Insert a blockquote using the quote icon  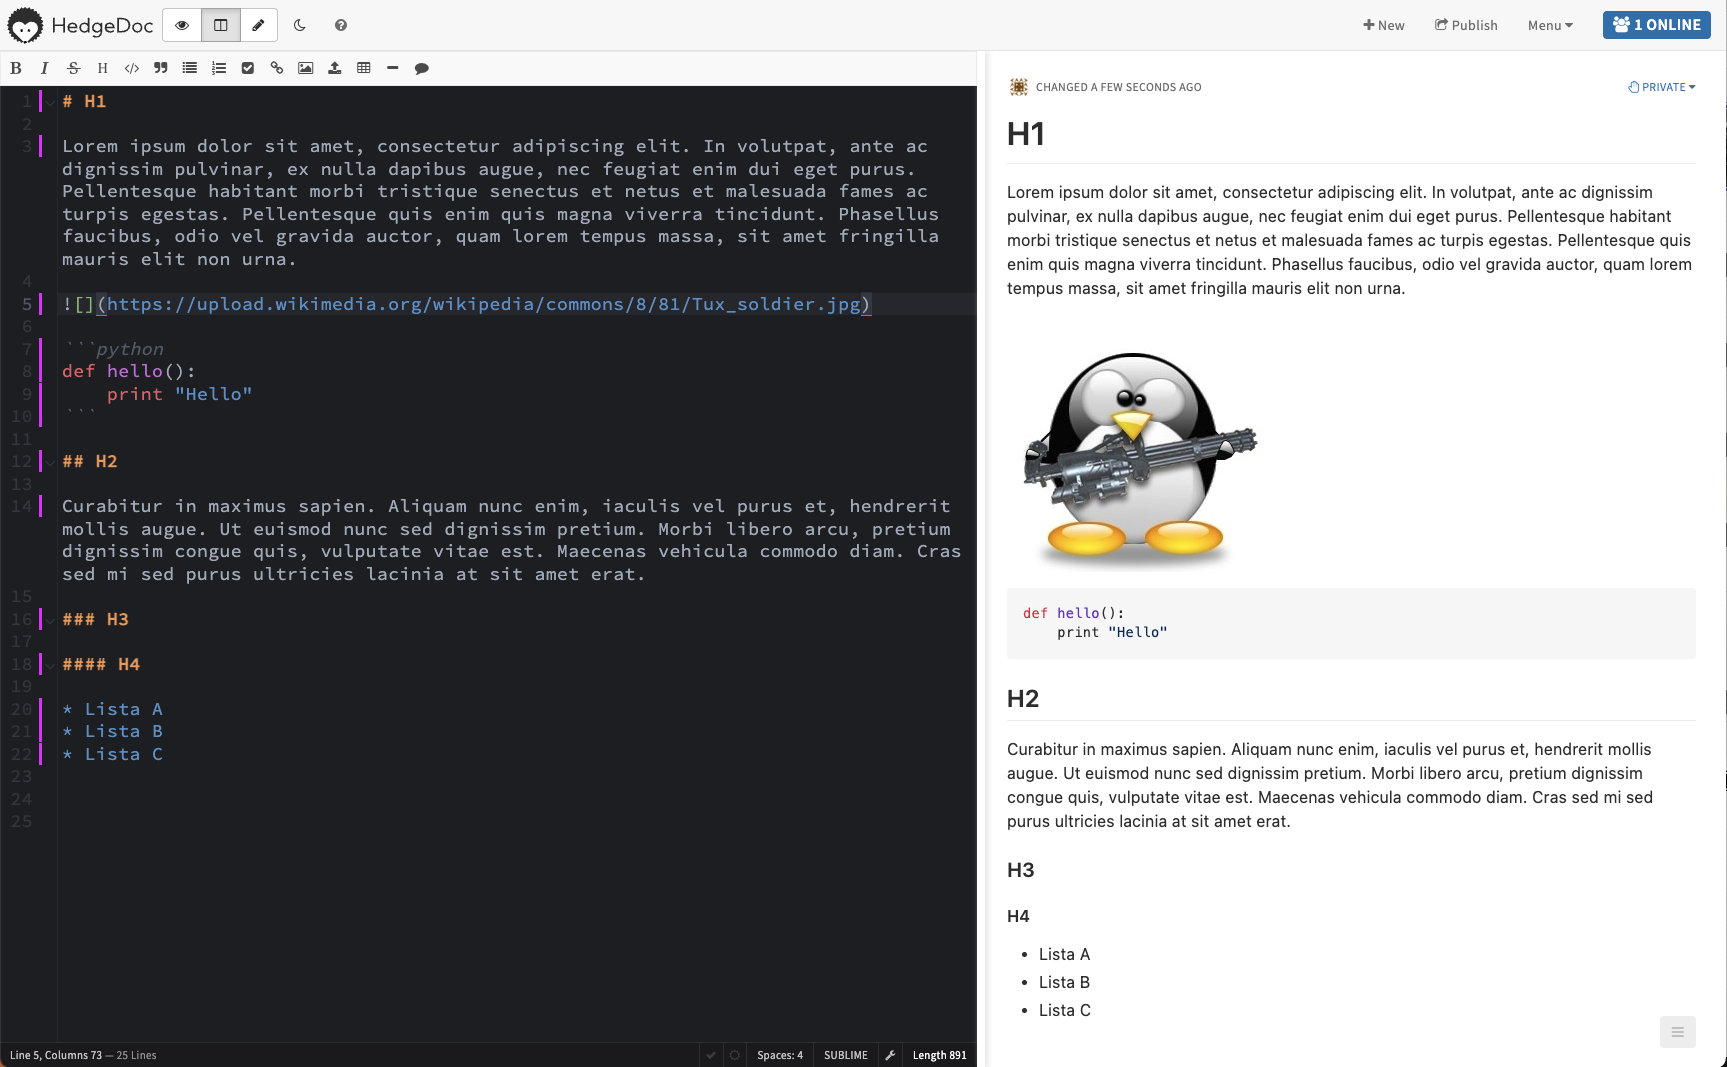(x=160, y=68)
